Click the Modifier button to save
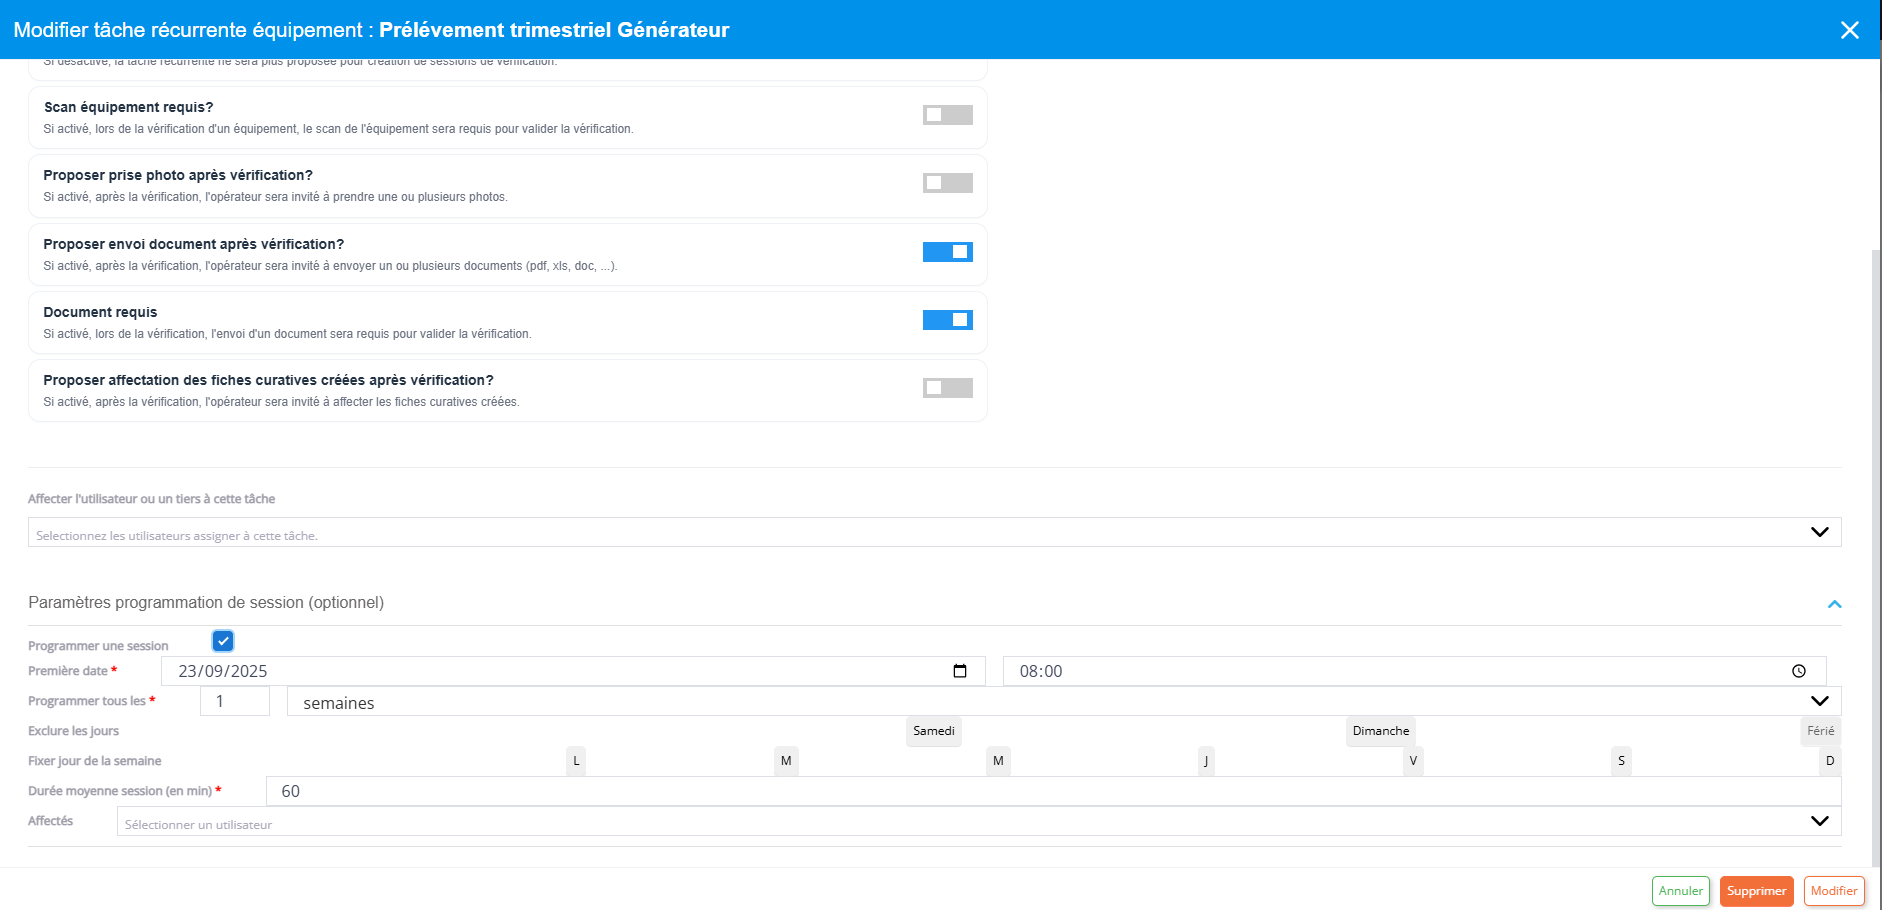The image size is (1882, 910). 1833,891
